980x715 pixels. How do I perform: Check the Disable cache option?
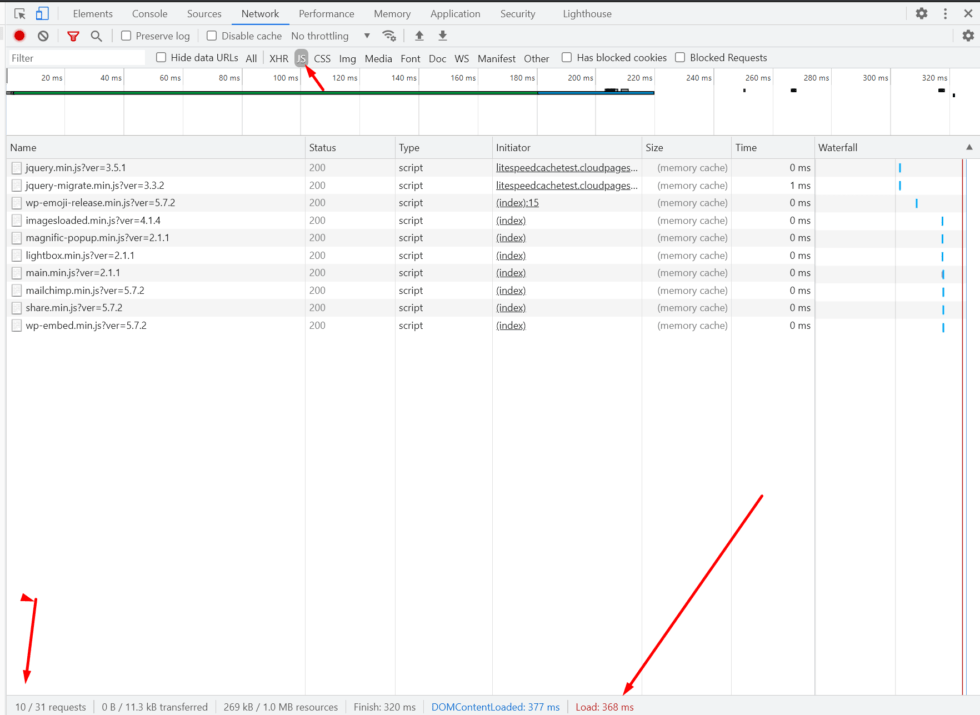(x=212, y=36)
